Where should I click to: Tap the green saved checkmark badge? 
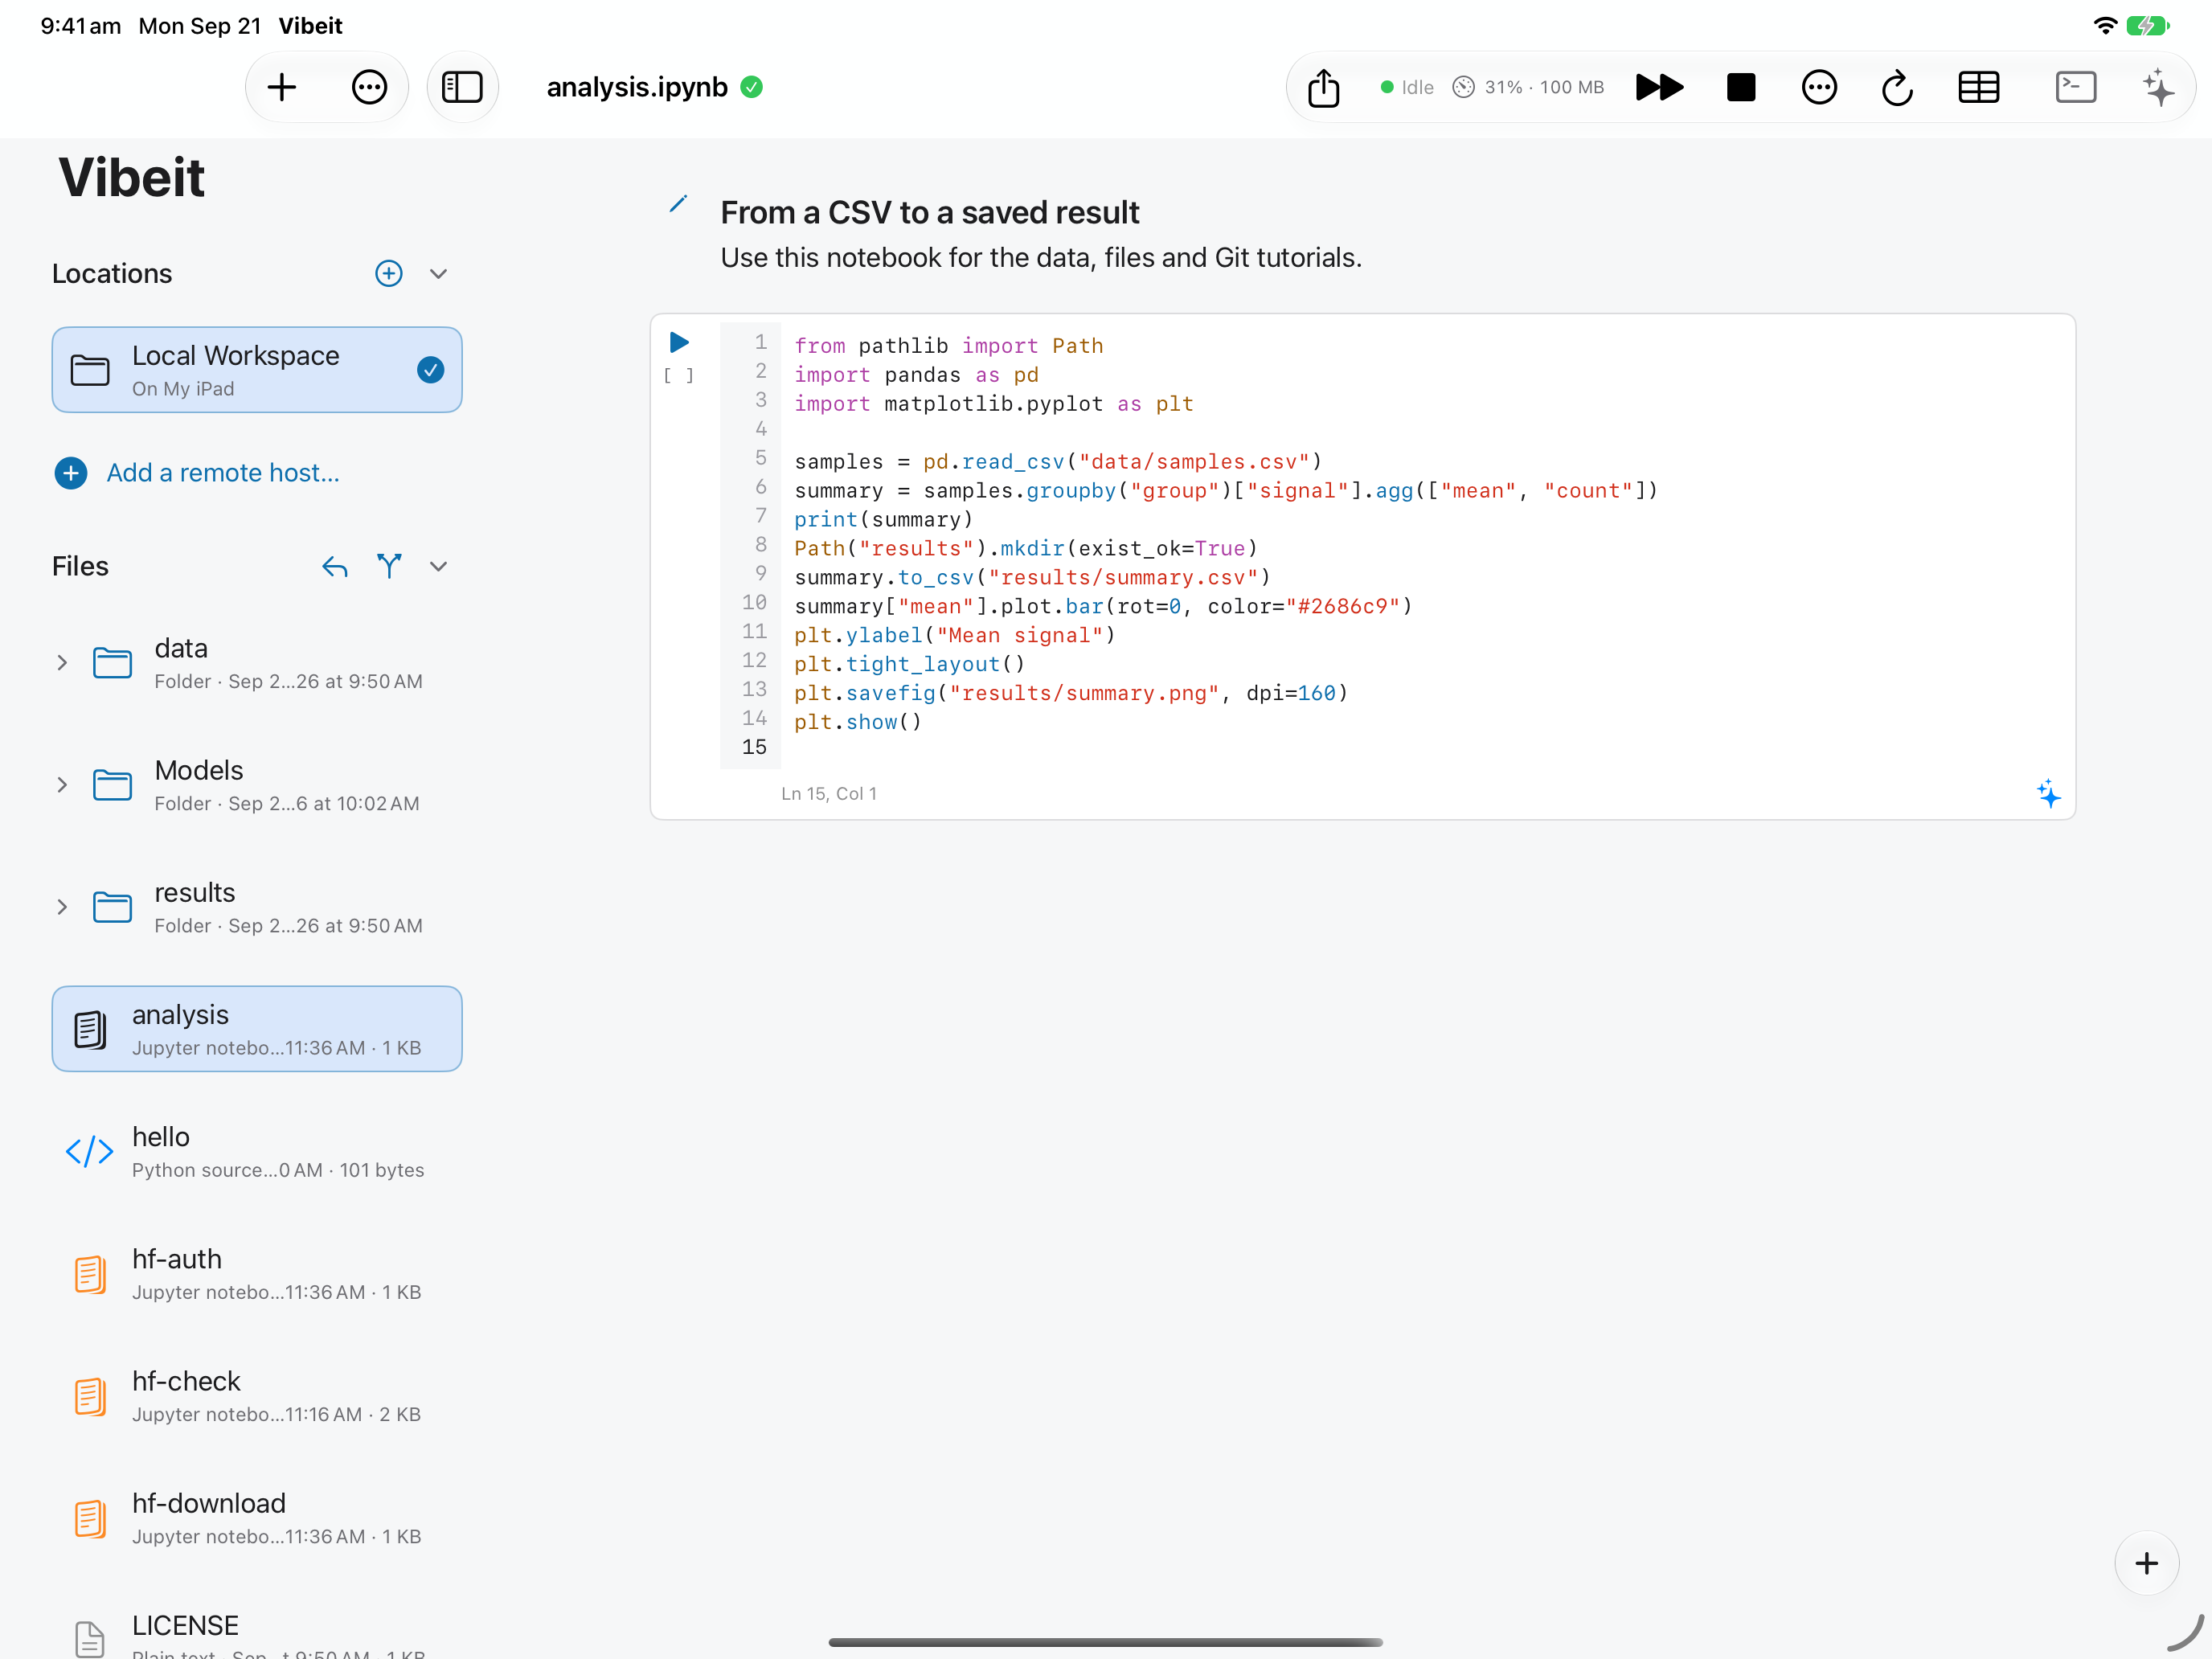[752, 87]
